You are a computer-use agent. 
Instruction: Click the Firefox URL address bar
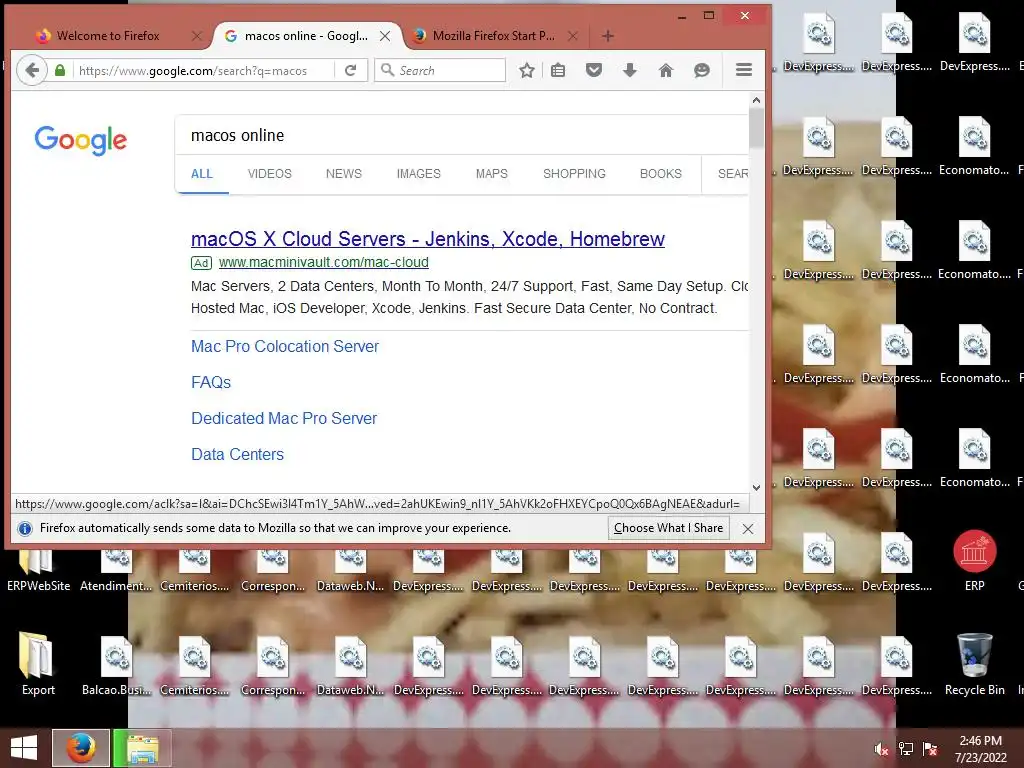[203, 71]
